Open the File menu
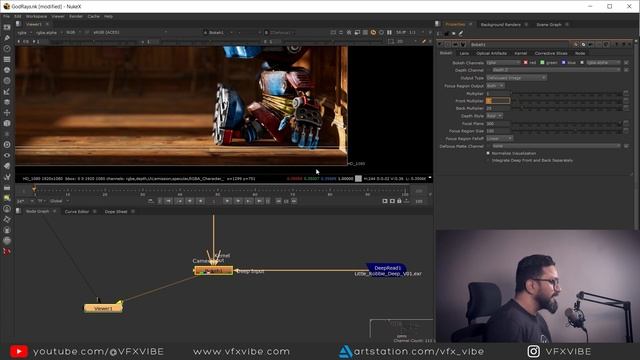The height and width of the screenshot is (360, 640). coord(7,16)
